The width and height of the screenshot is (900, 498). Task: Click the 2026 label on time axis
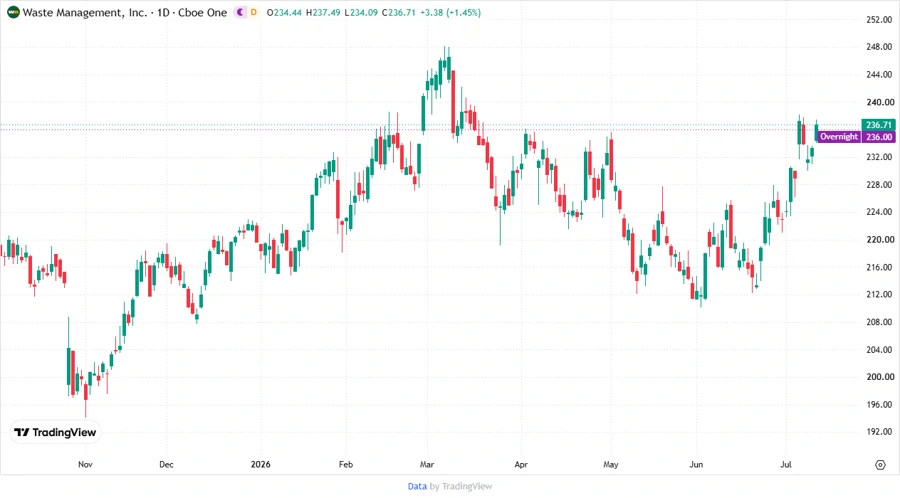(x=261, y=464)
